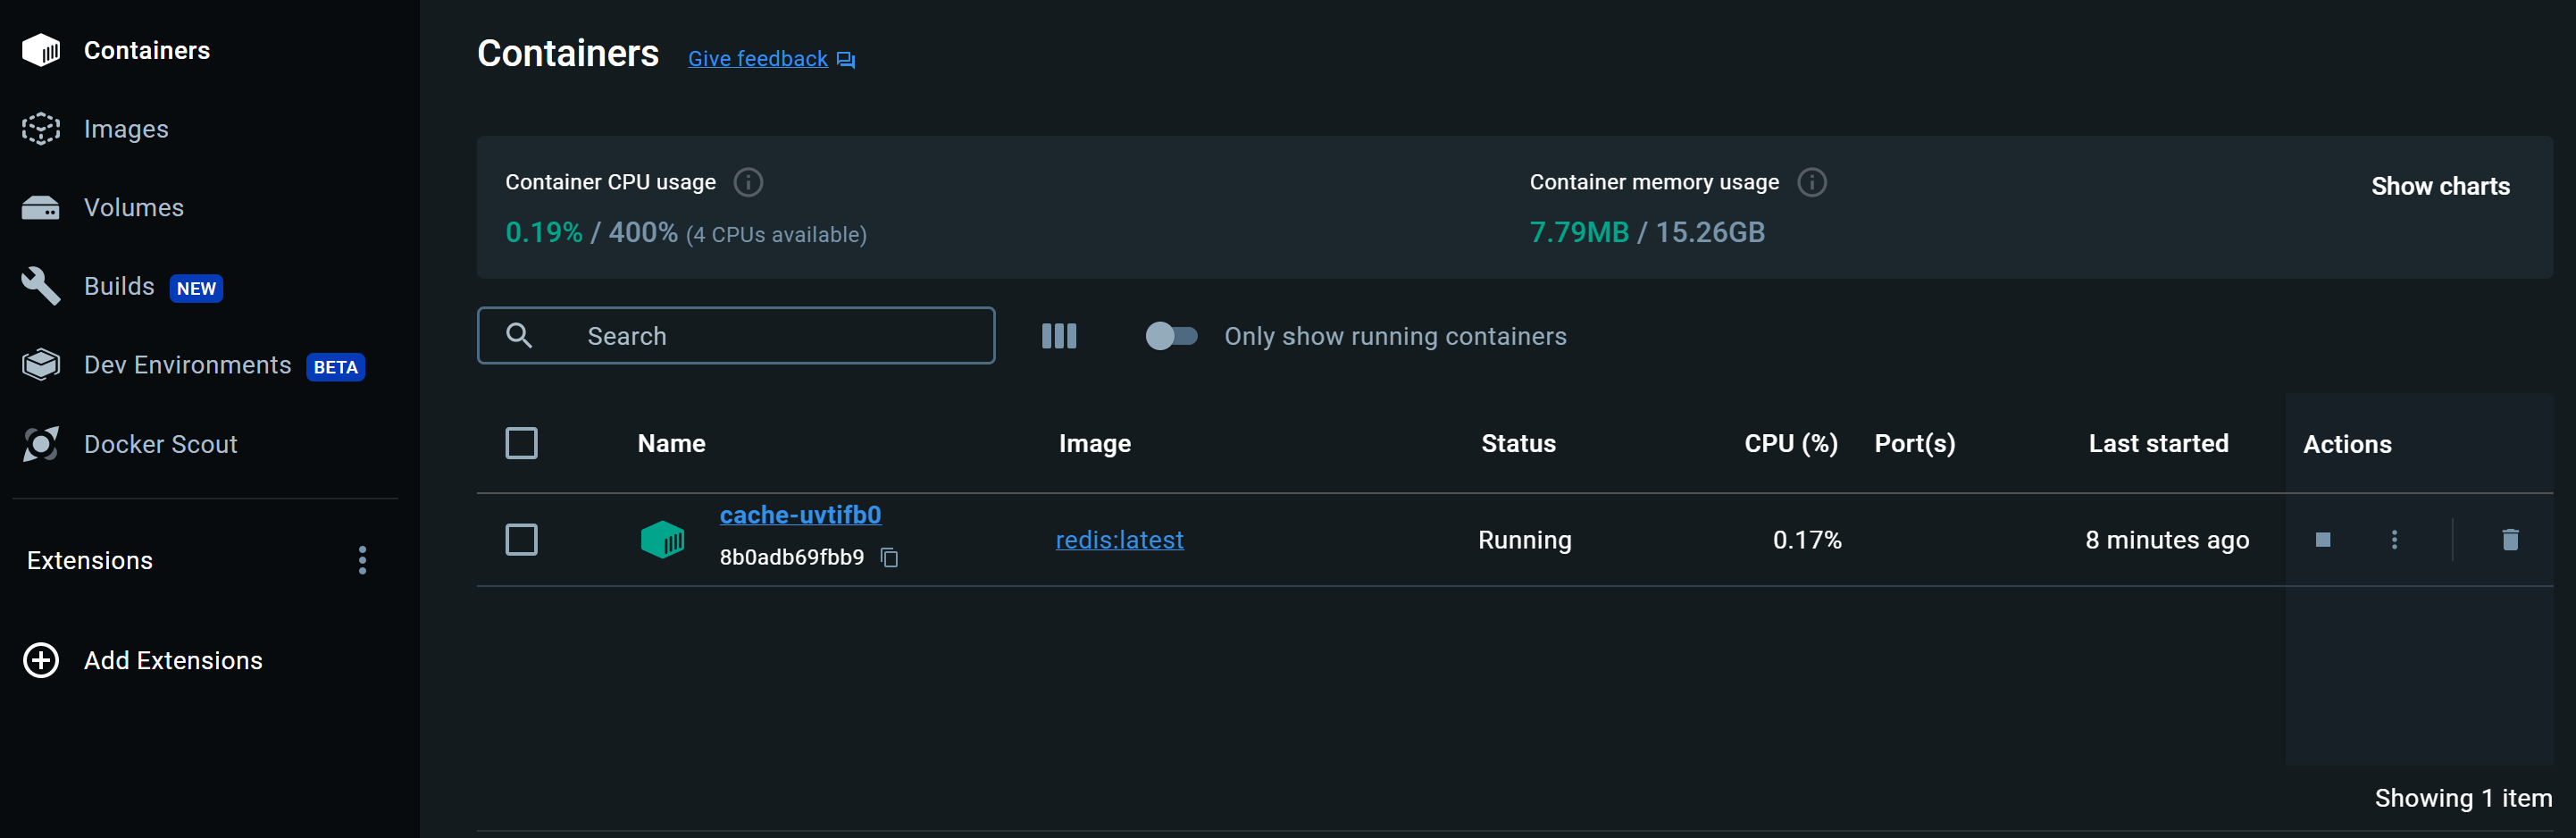Open the cache-uvtifb0 container

[x=800, y=515]
